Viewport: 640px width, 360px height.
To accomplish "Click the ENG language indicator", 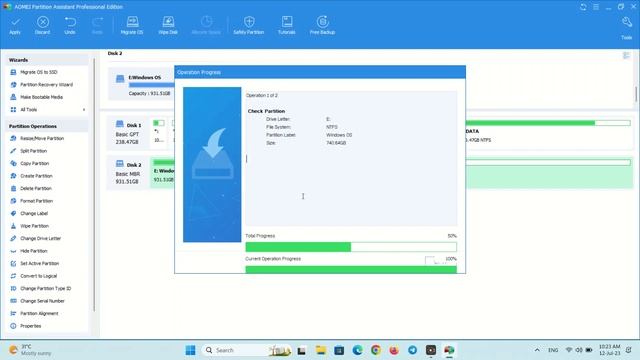I will coord(553,350).
